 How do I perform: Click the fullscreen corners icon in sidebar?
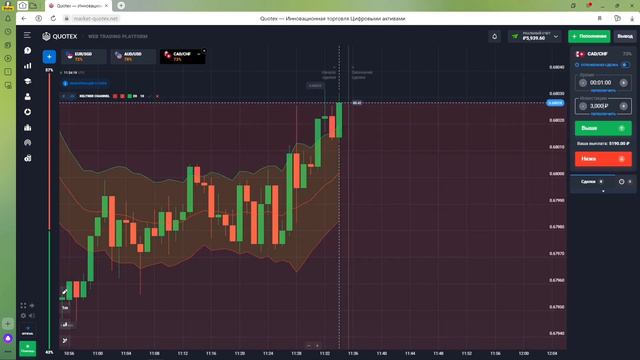click(23, 305)
